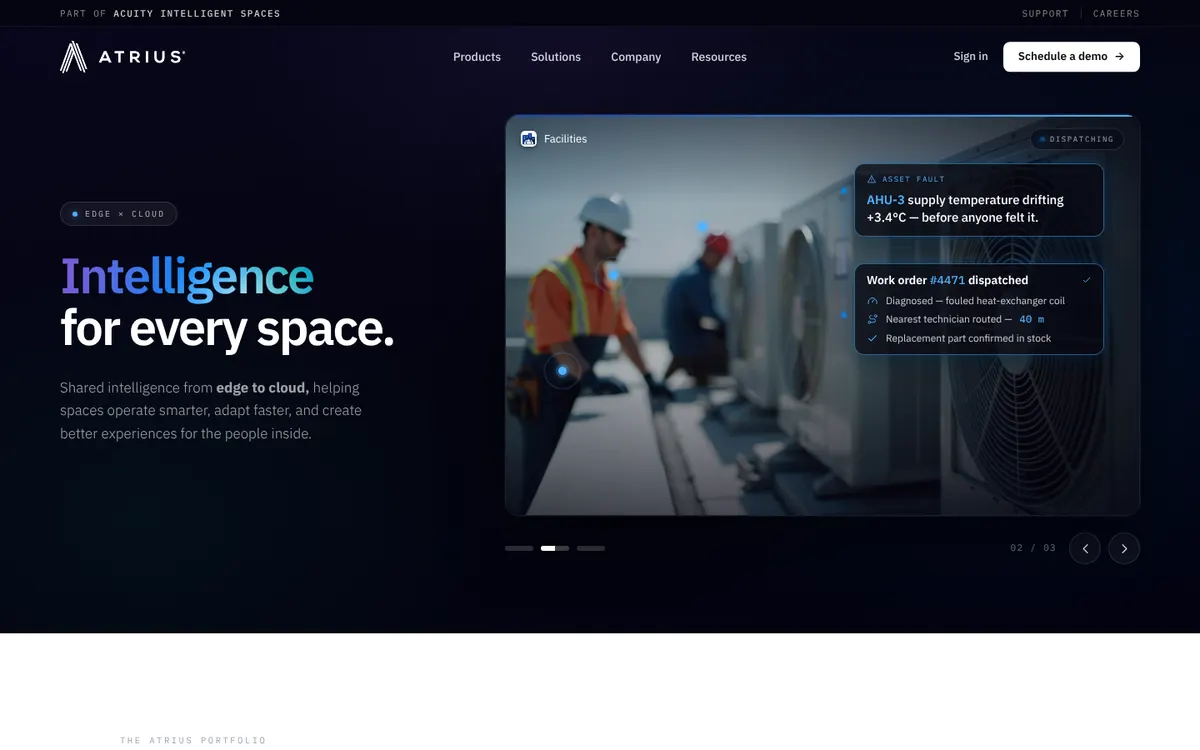
Task: Select the second carousel indicator
Action: click(x=555, y=548)
